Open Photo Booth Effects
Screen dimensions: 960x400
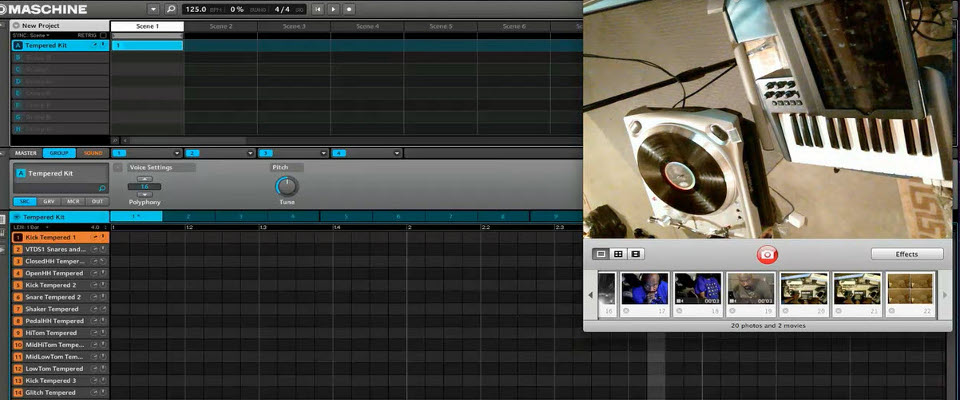pos(907,254)
